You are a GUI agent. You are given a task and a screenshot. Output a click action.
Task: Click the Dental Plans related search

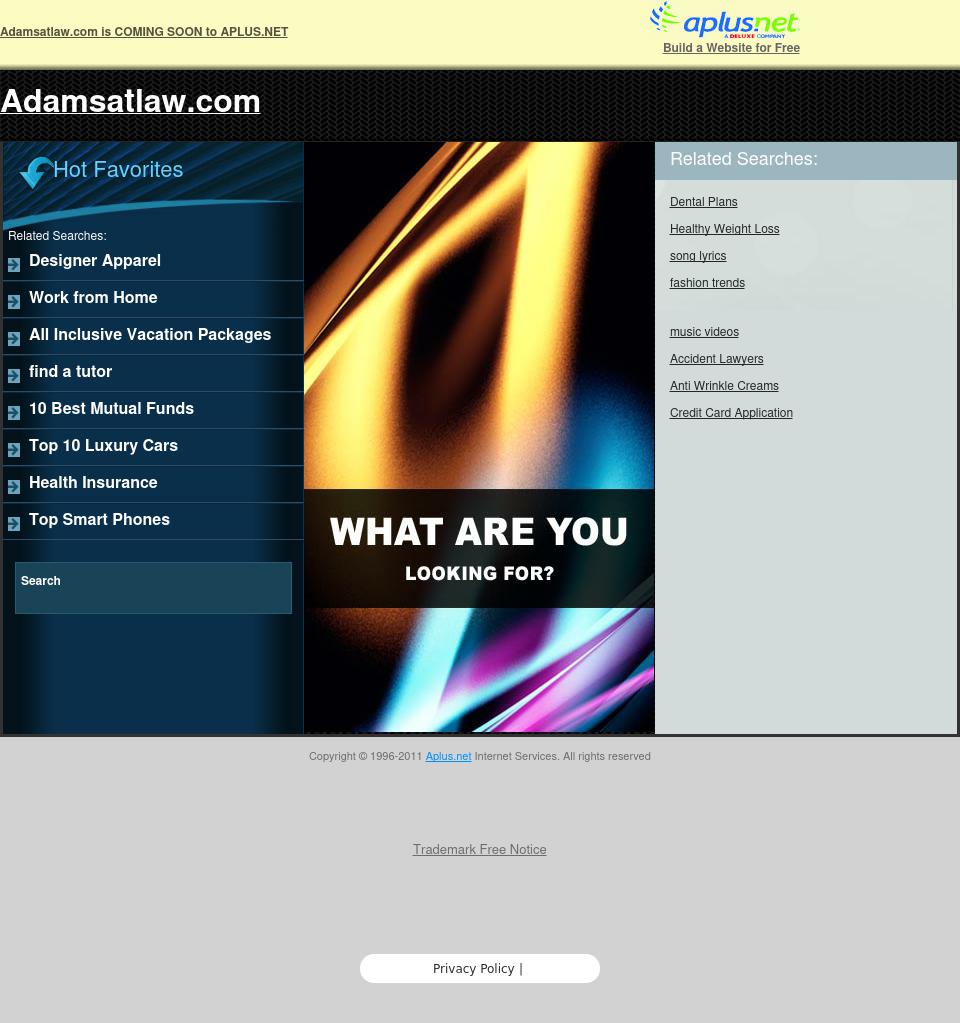tap(704, 202)
